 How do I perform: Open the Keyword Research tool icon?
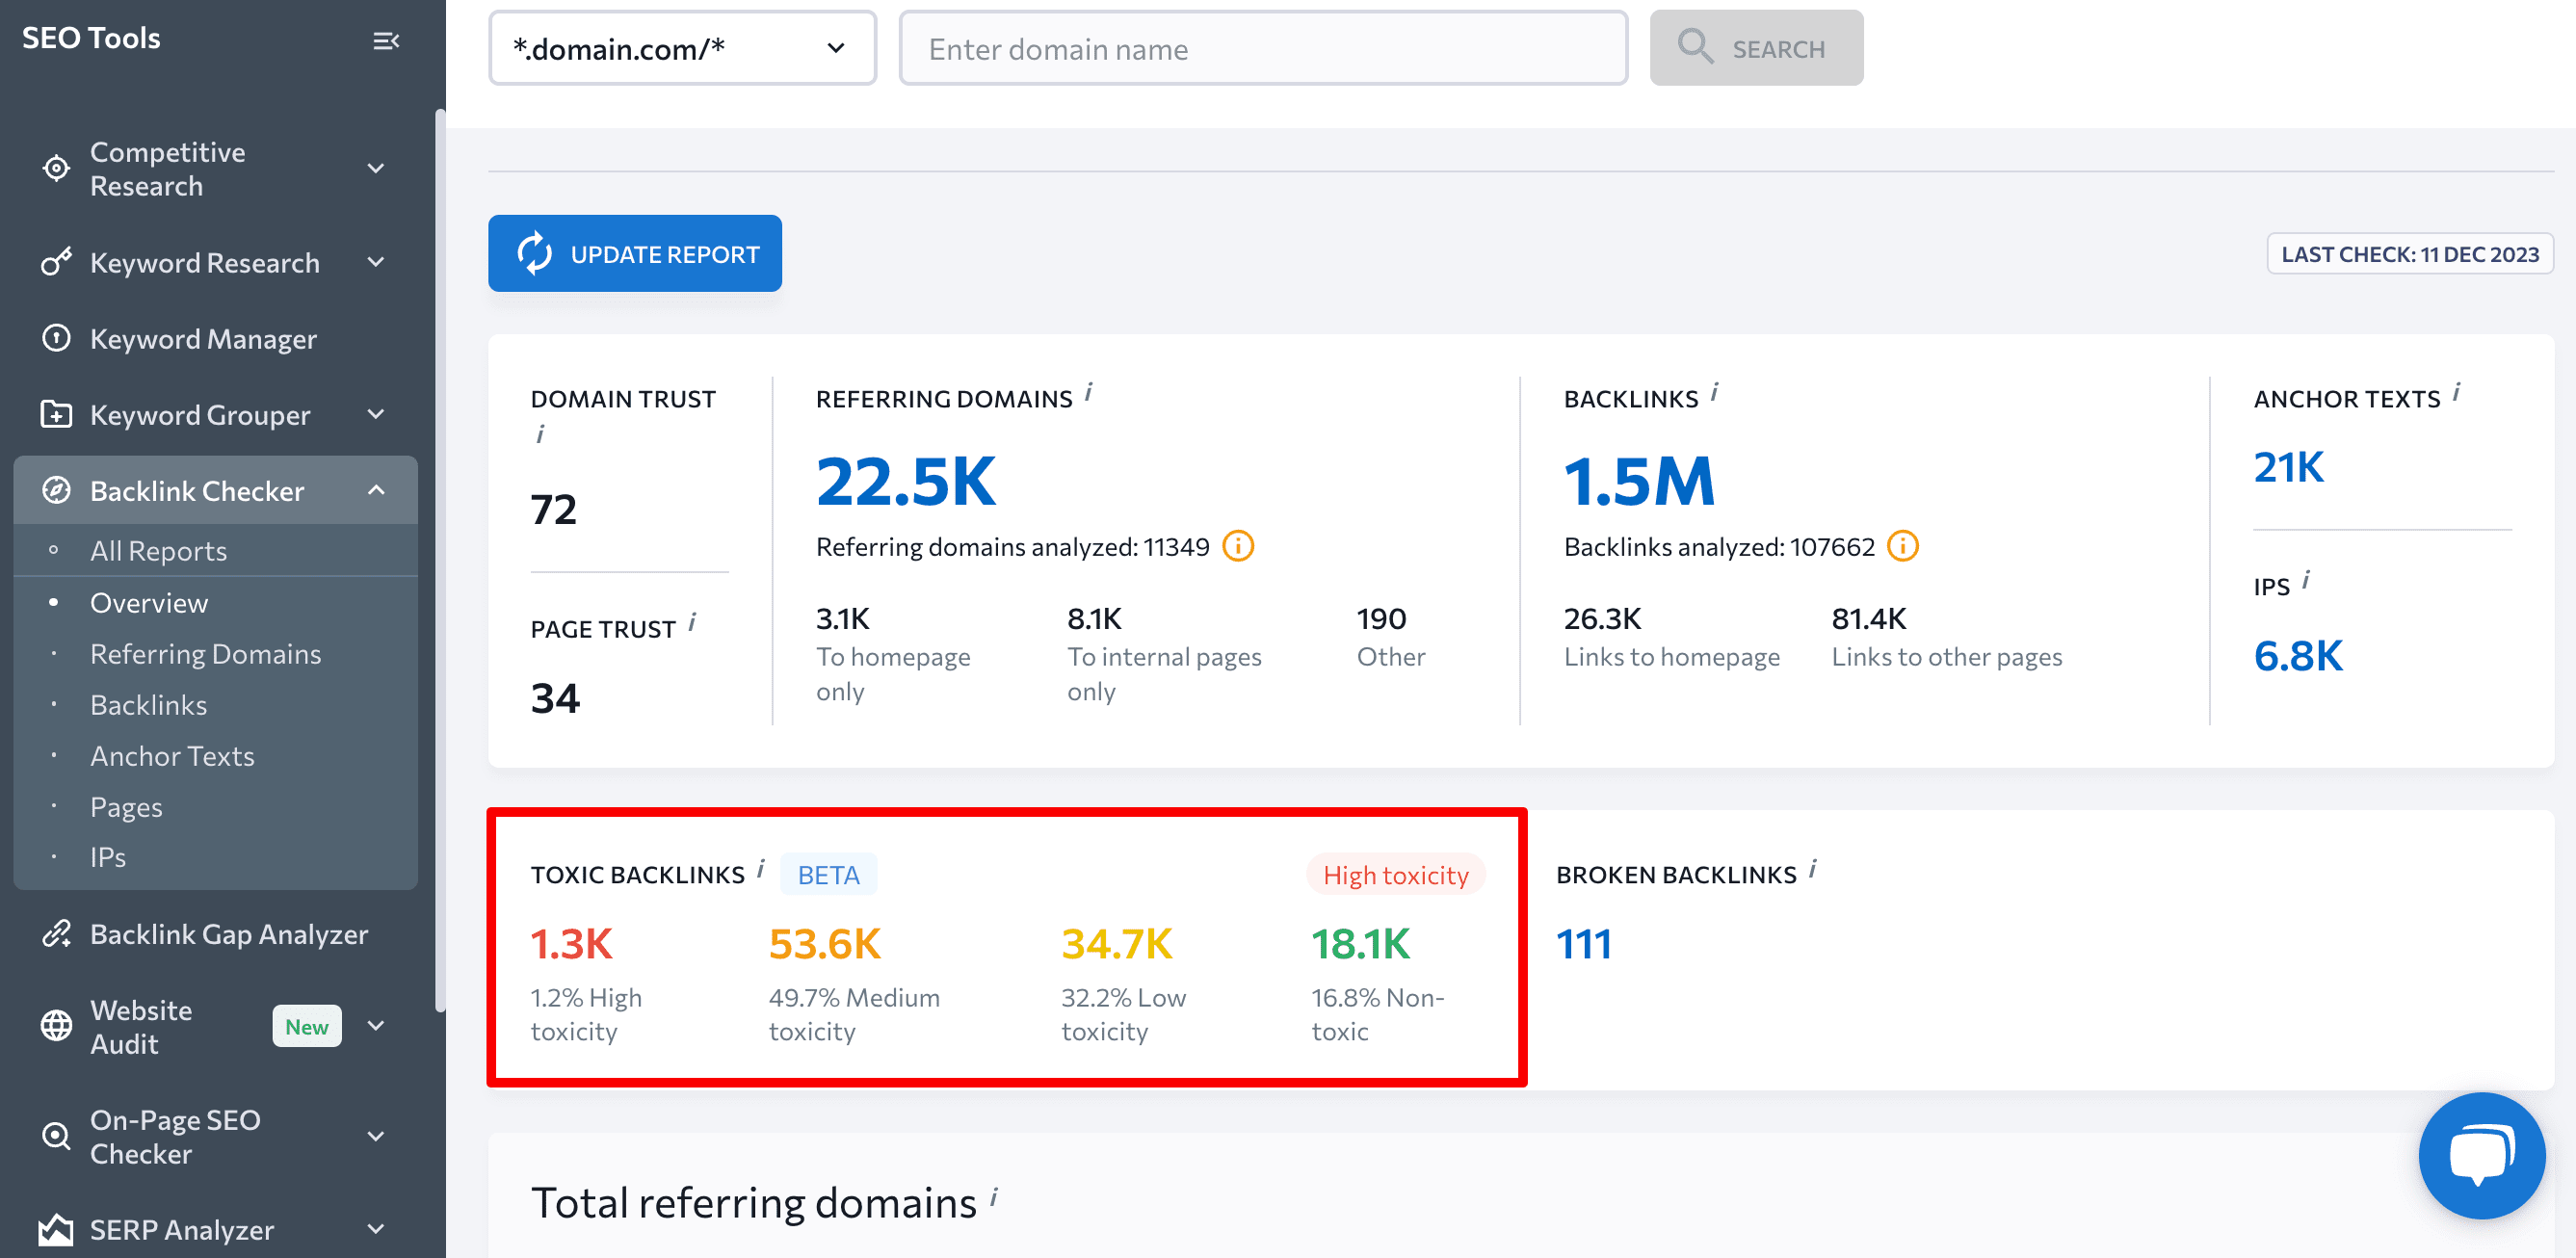56,262
